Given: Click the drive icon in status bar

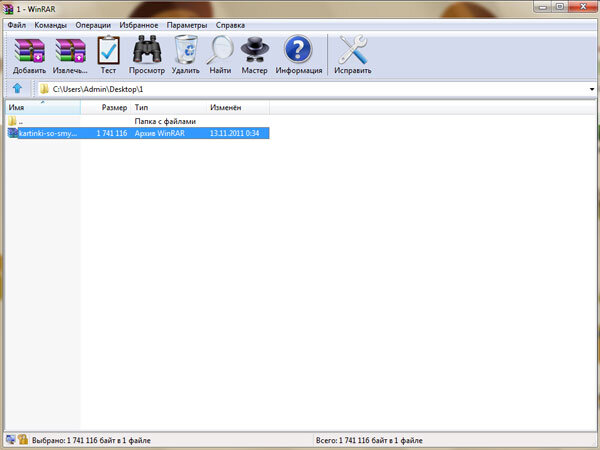Looking at the screenshot, I should point(10,440).
